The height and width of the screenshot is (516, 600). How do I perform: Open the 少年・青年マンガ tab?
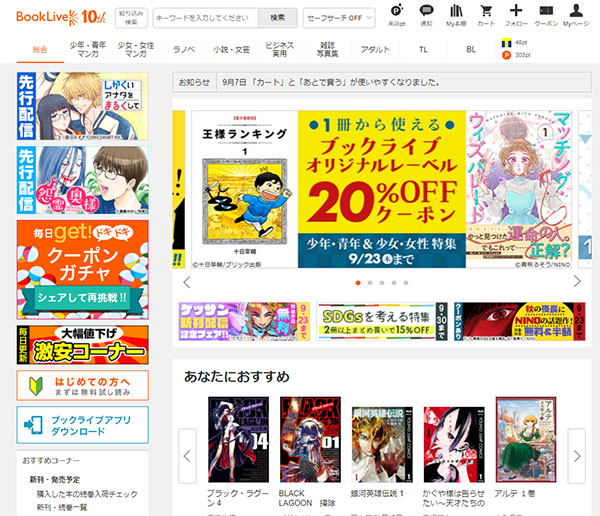click(88, 49)
